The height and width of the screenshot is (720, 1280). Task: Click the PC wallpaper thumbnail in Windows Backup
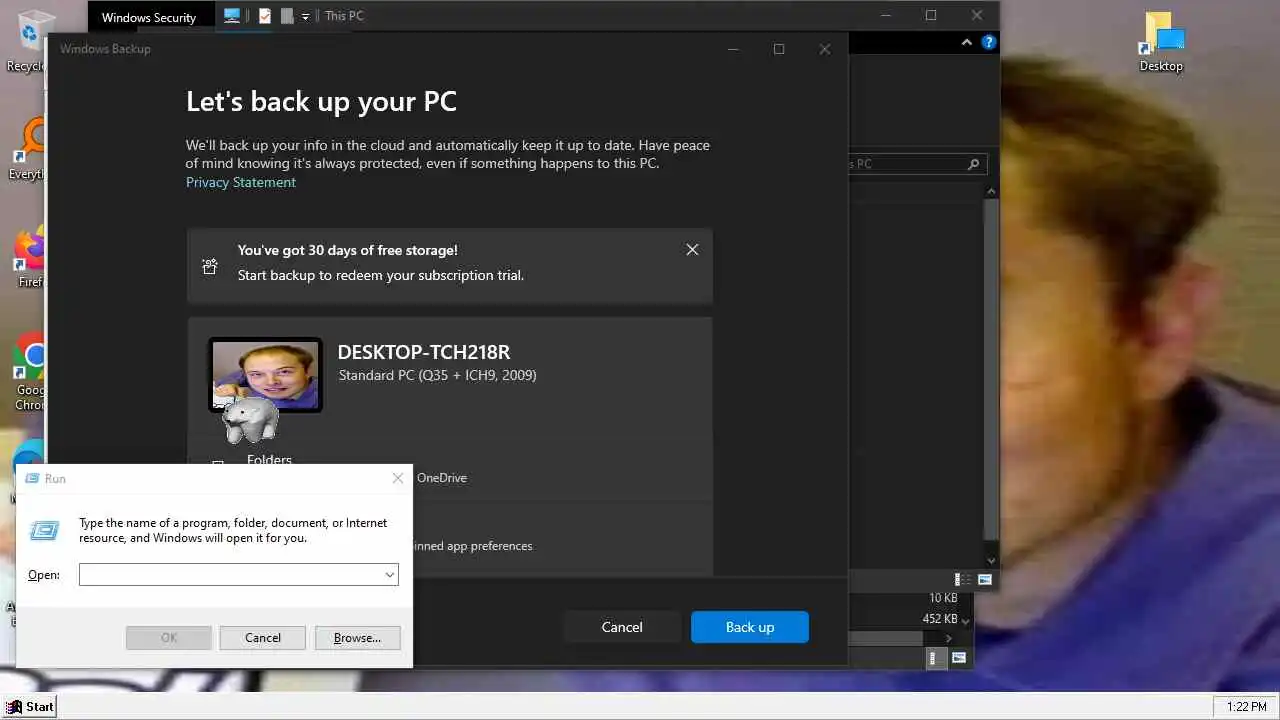[x=265, y=375]
